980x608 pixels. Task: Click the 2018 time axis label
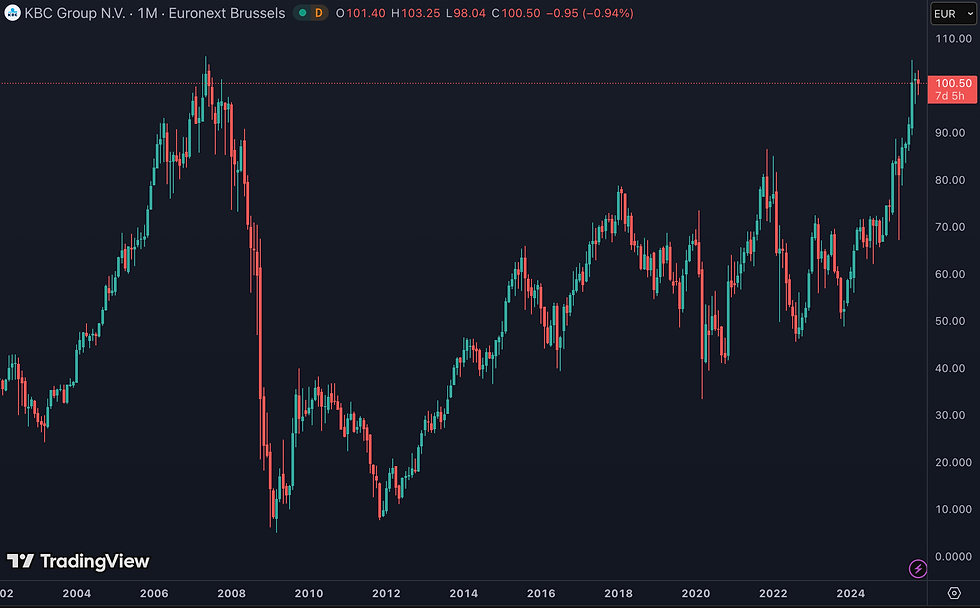click(x=619, y=594)
